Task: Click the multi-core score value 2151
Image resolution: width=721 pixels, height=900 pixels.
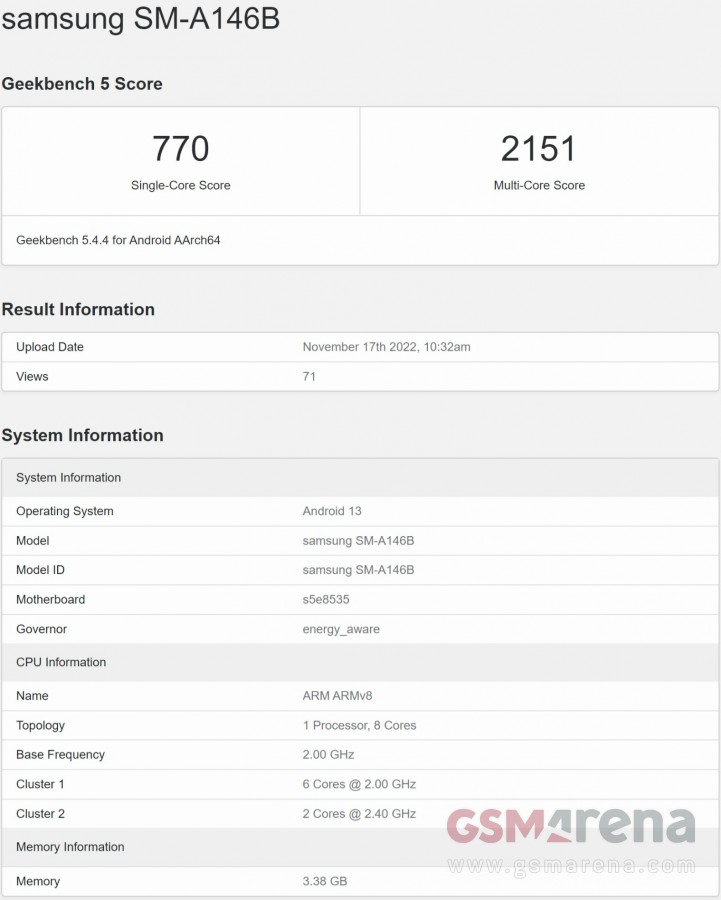Action: pos(538,149)
